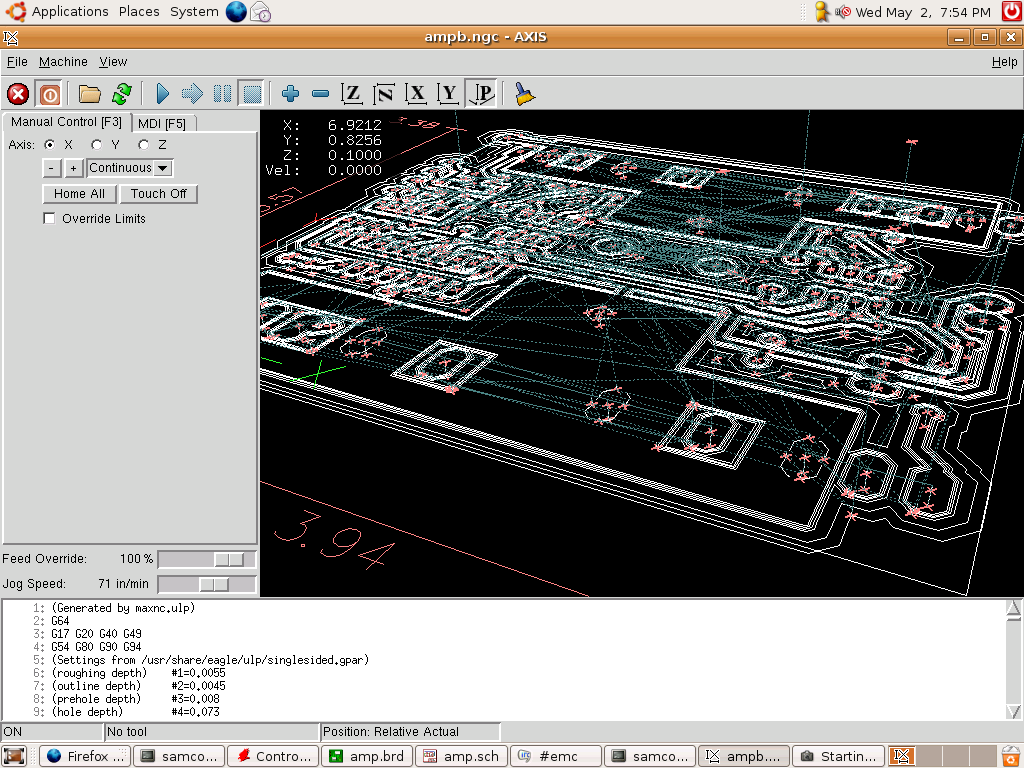The image size is (1024, 768).
Task: Enable the Override Limits checkbox
Action: click(x=49, y=218)
